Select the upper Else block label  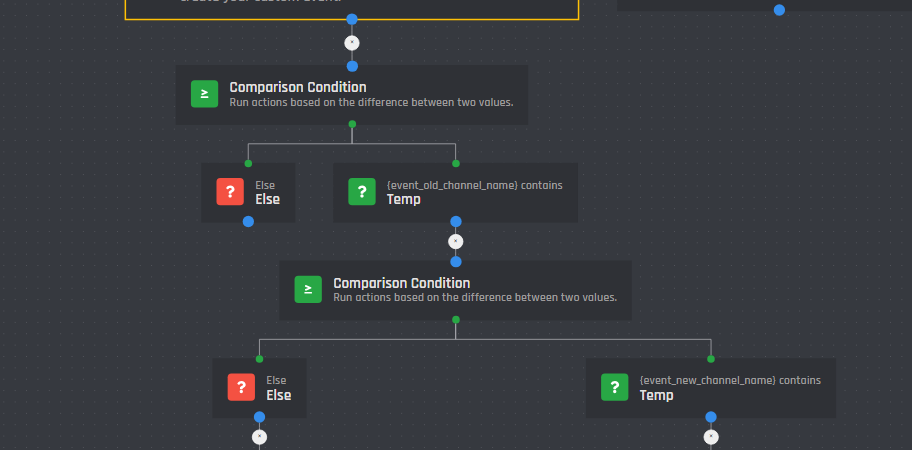click(x=267, y=199)
